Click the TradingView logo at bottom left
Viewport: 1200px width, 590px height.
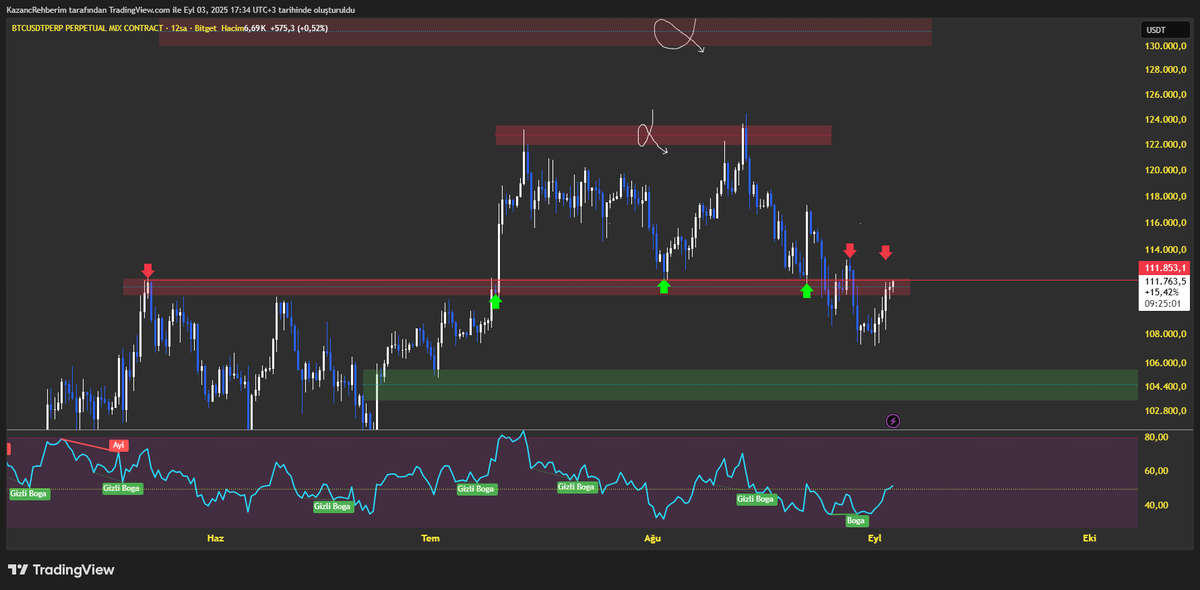point(62,570)
